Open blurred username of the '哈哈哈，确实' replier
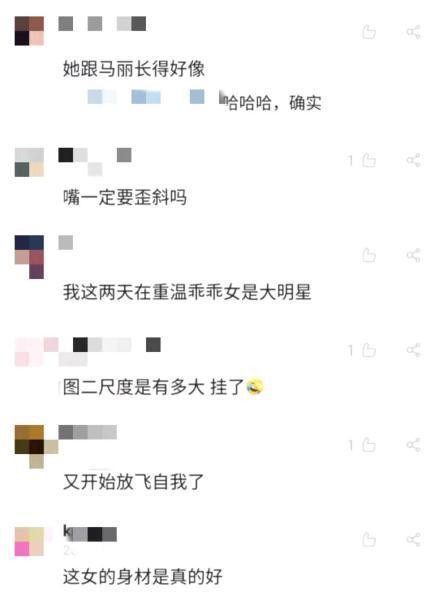Image resolution: width=438 pixels, height=600 pixels. tap(146, 97)
